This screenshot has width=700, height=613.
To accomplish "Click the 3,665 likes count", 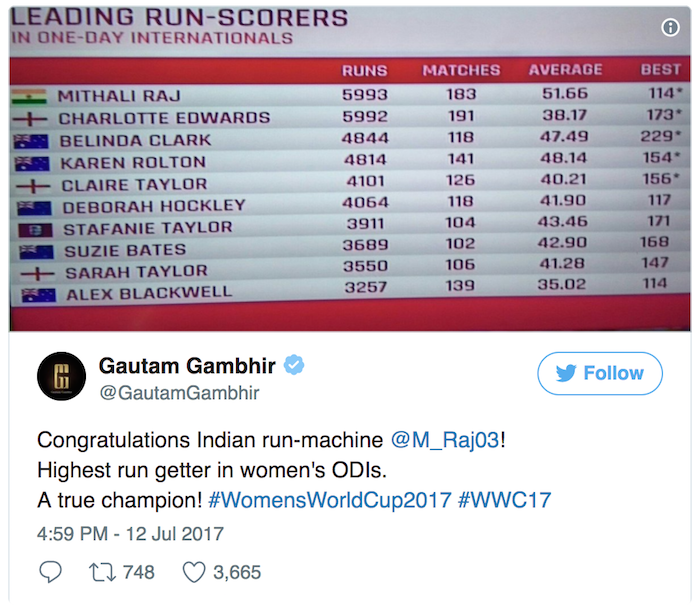I will click(236, 572).
